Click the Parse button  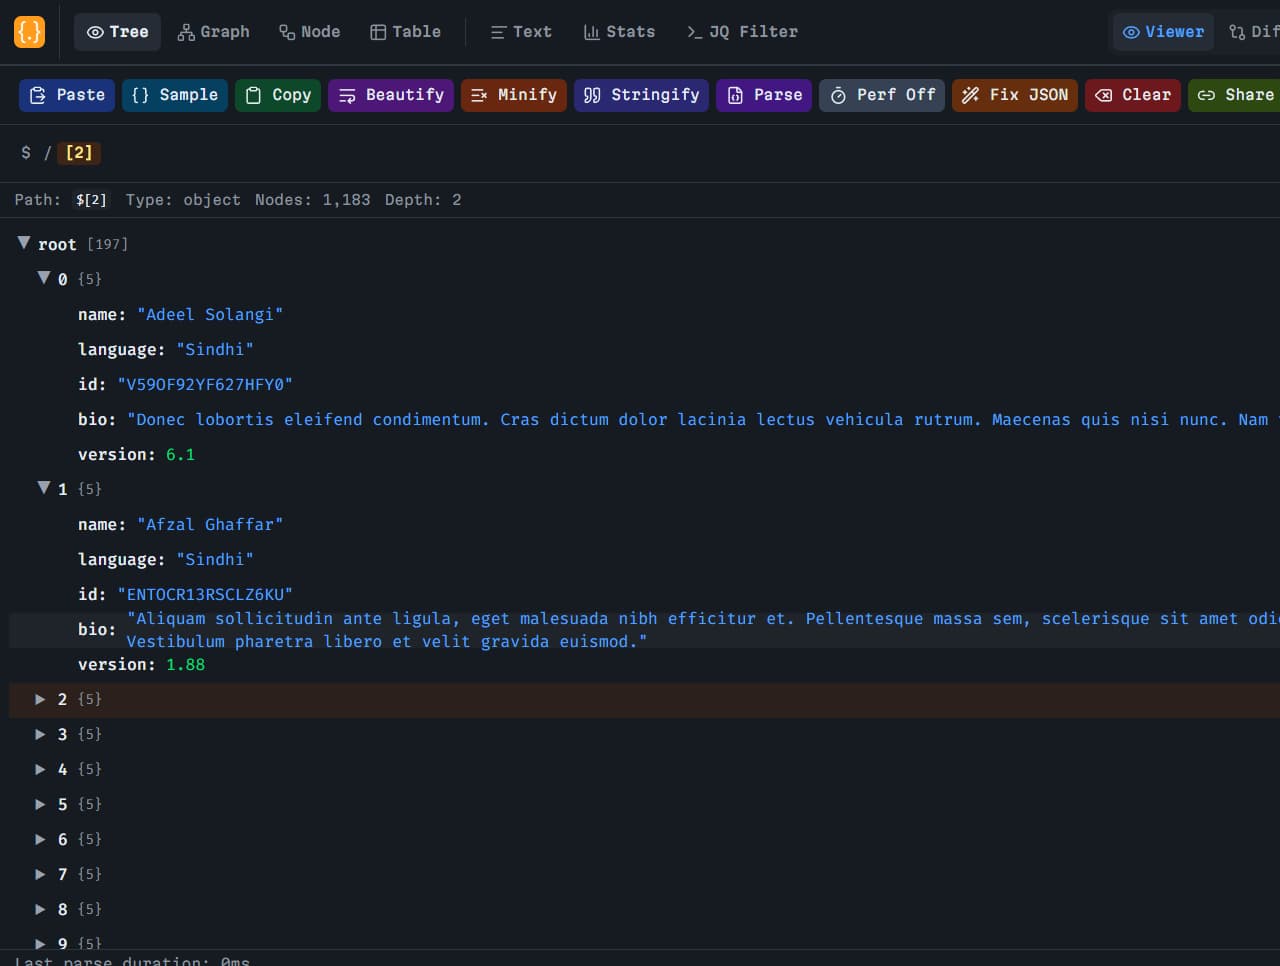pyautogui.click(x=764, y=95)
